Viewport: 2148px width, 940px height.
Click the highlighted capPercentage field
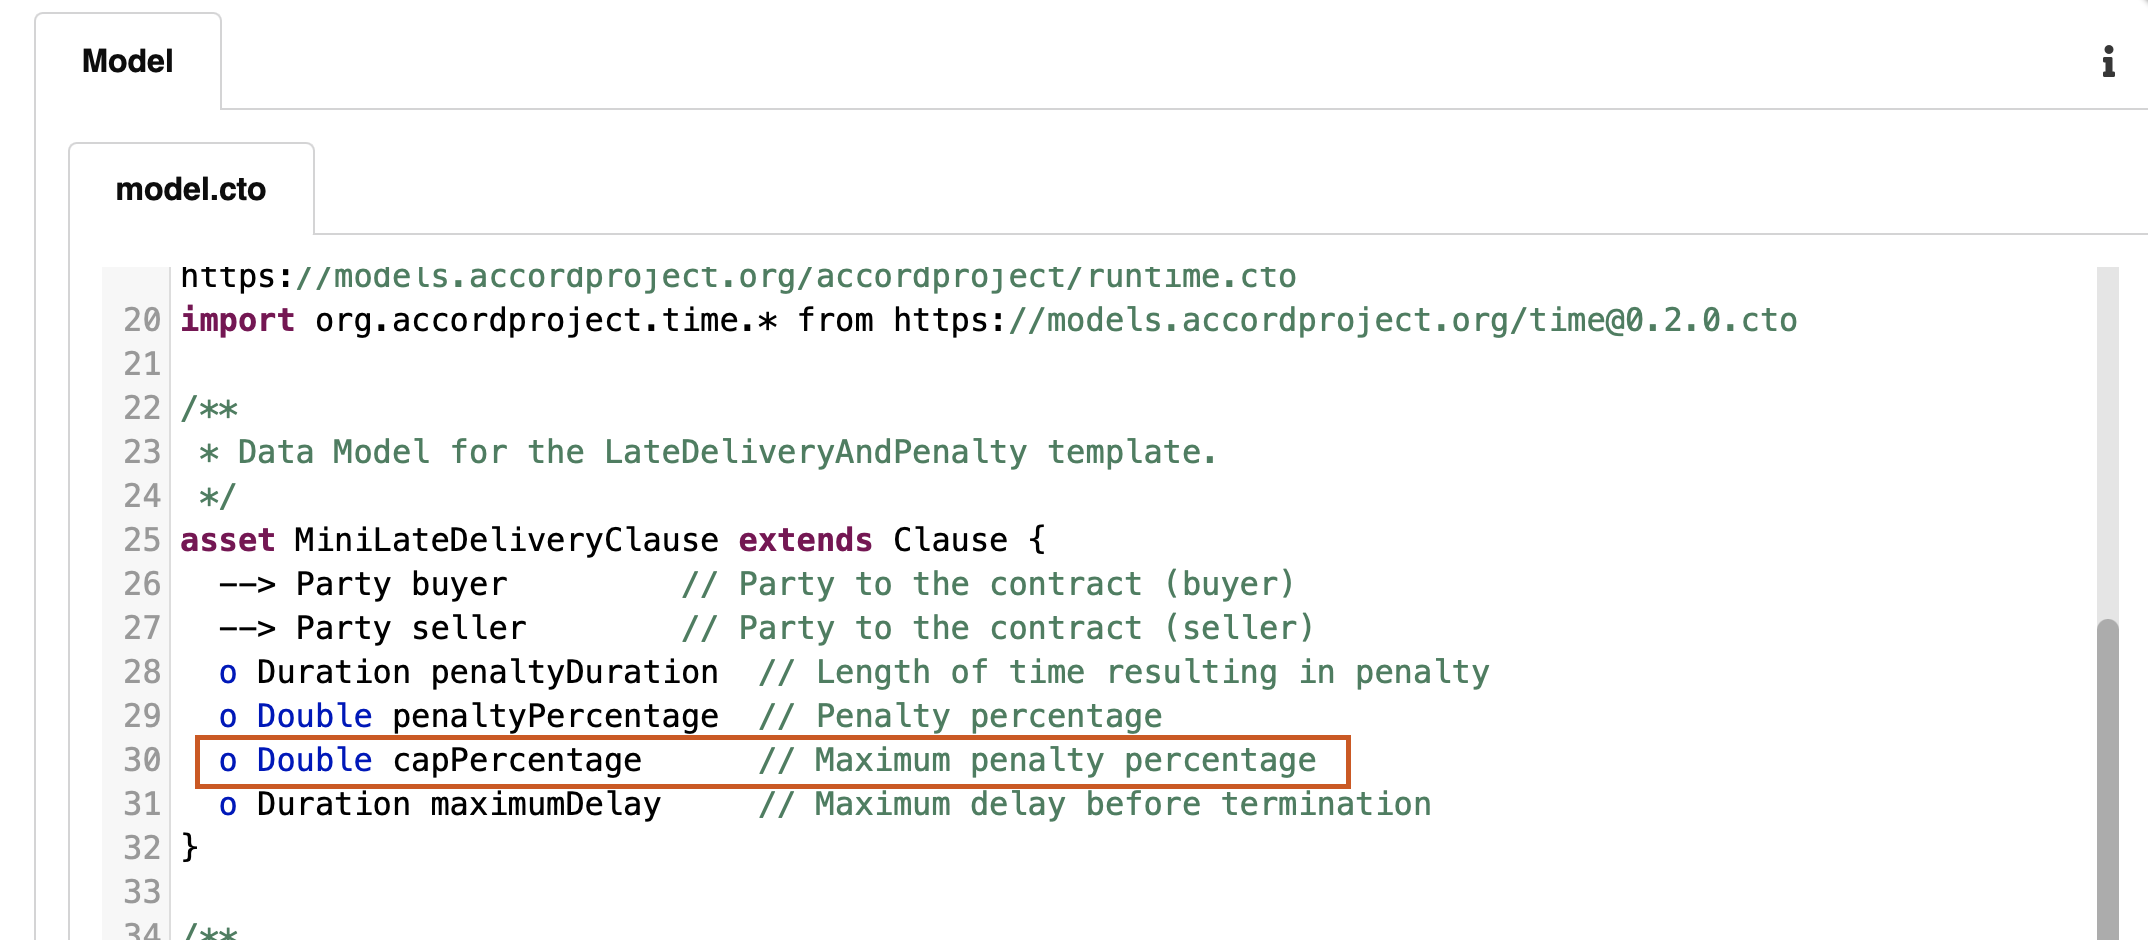517,760
